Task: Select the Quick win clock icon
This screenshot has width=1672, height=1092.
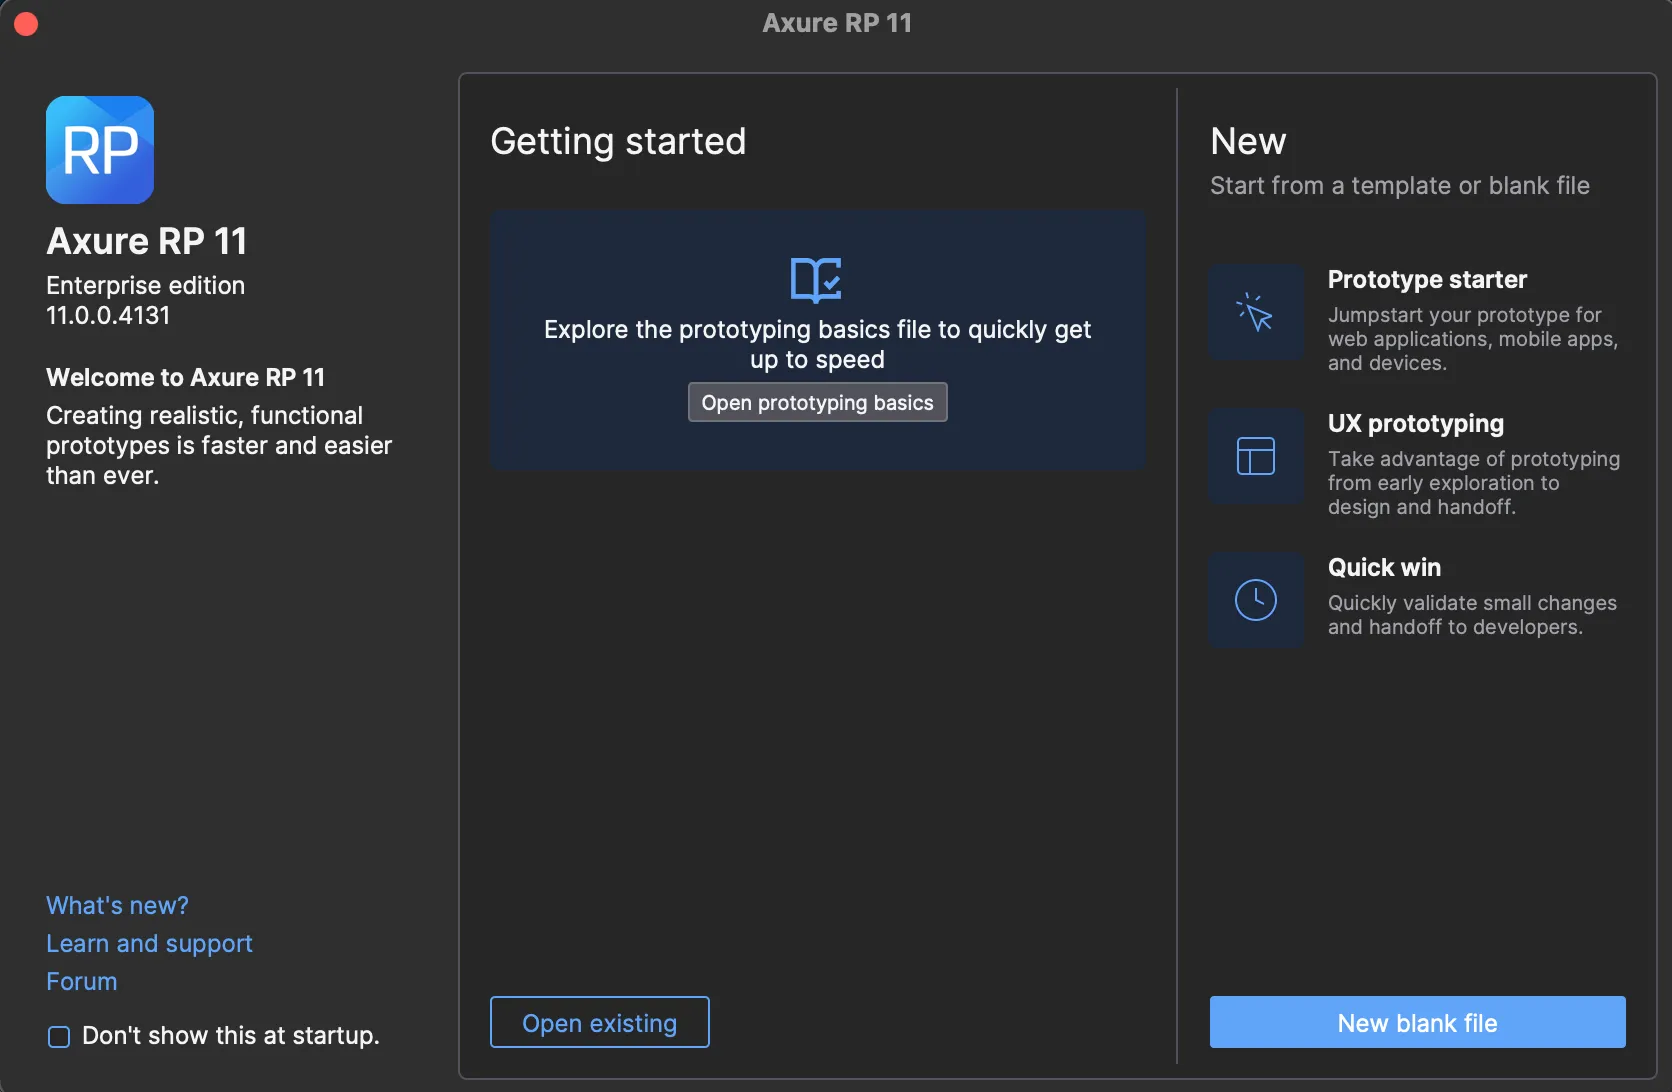Action: click(x=1256, y=600)
